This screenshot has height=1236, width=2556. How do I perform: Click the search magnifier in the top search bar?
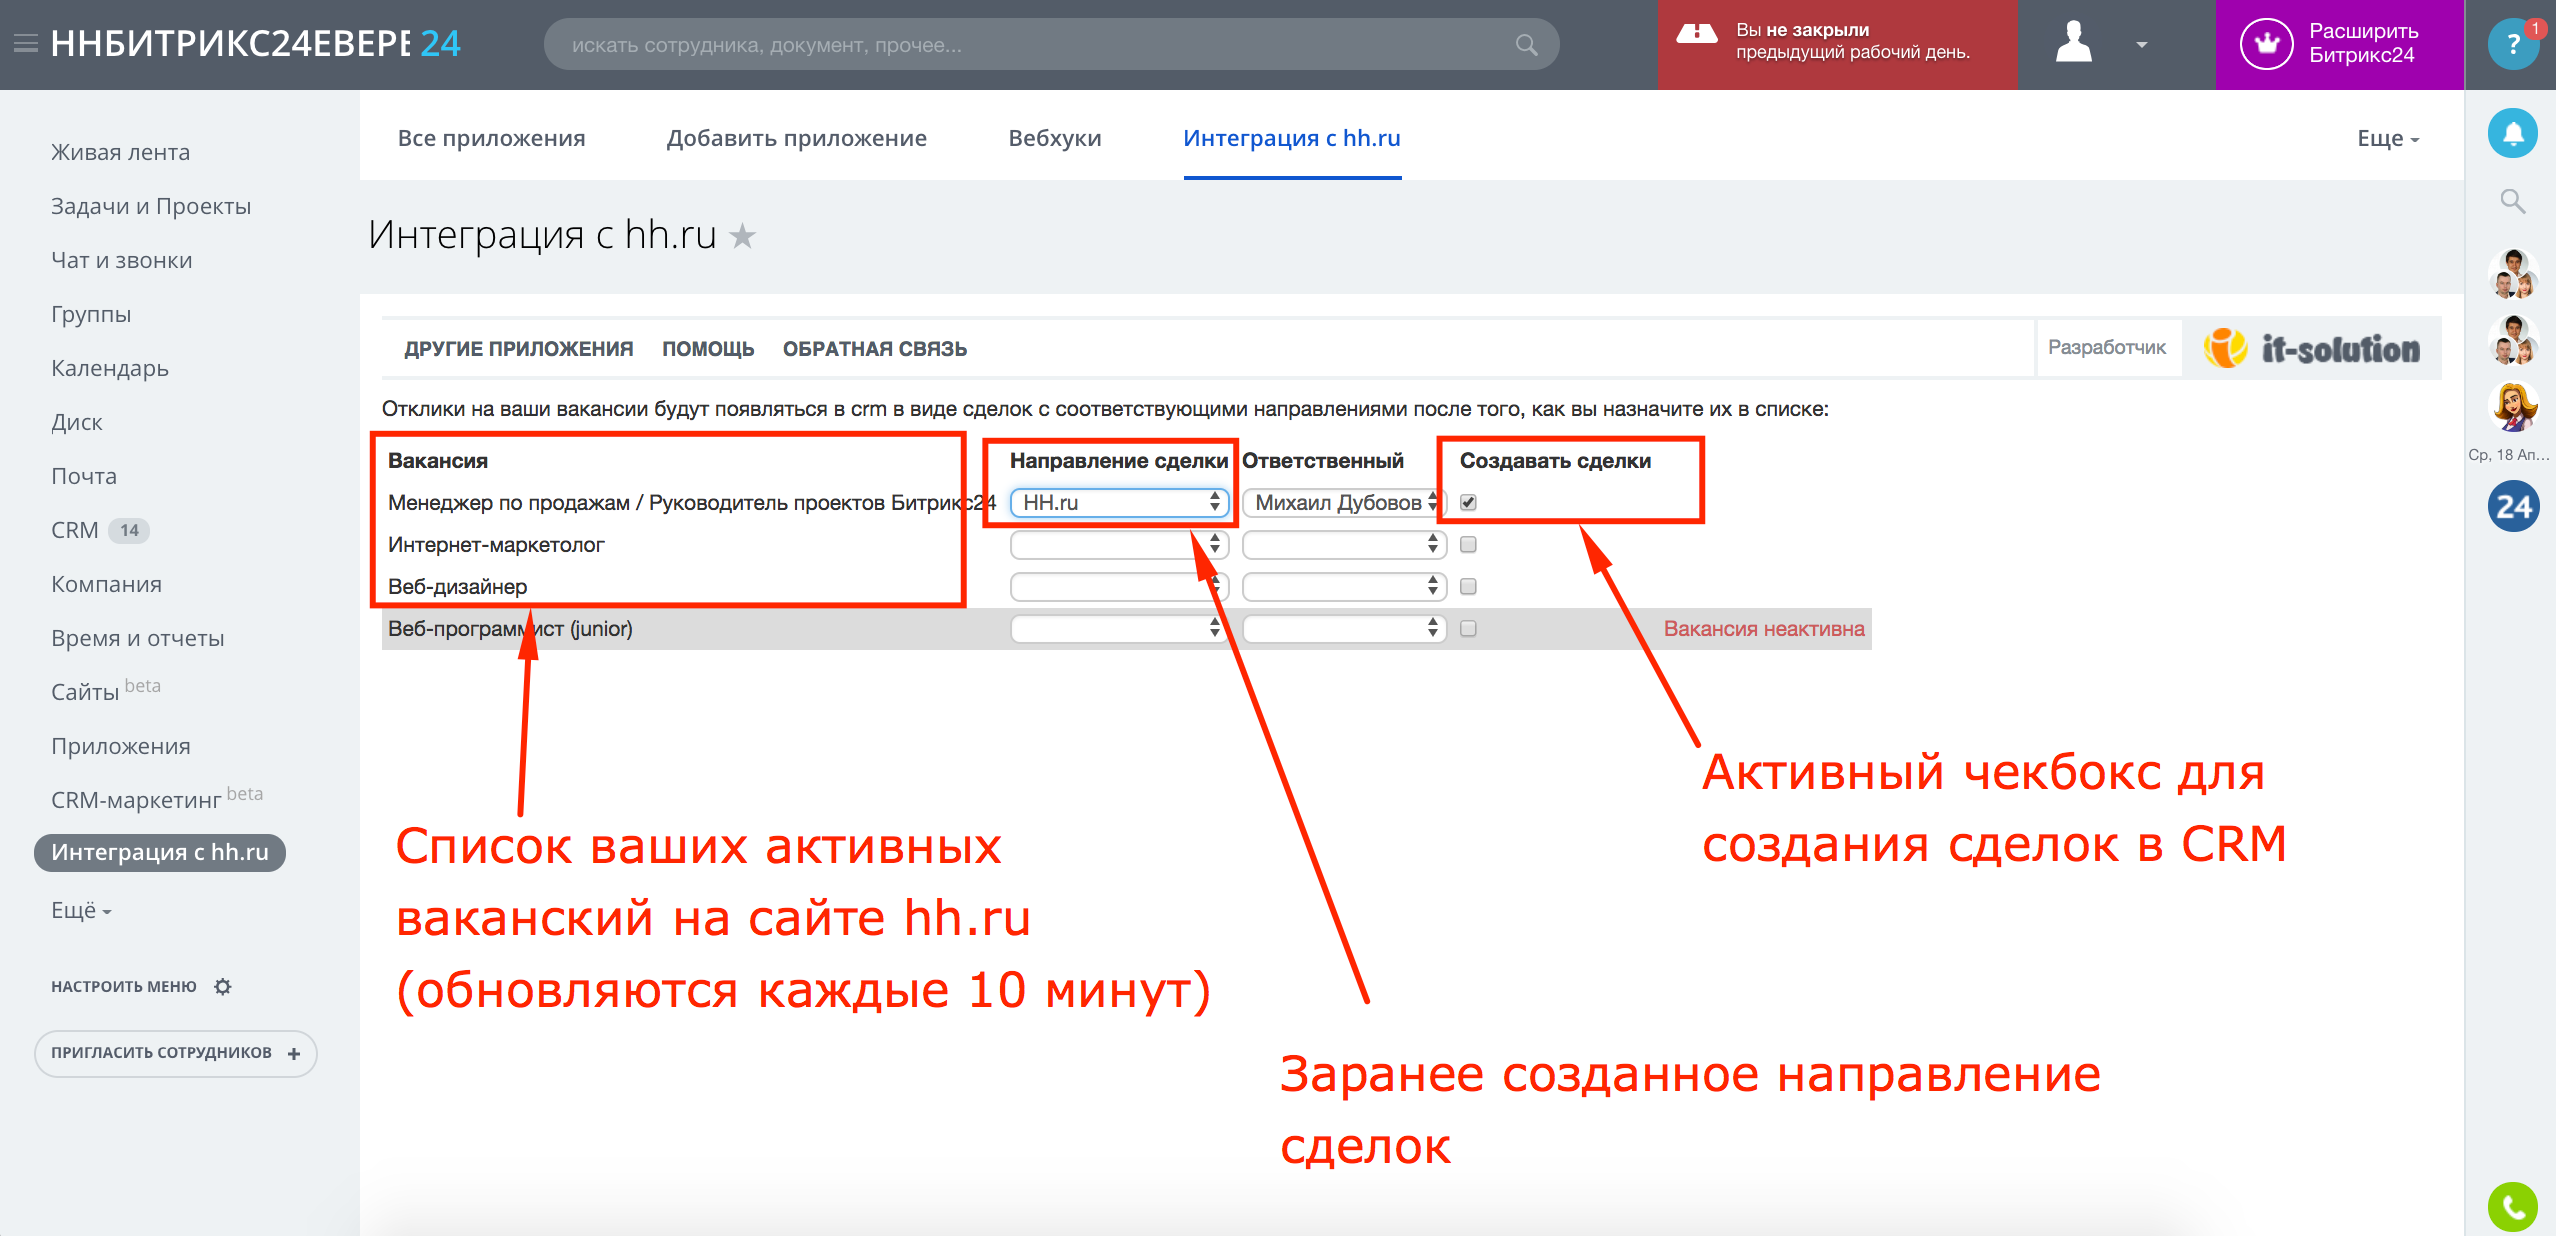(1526, 45)
